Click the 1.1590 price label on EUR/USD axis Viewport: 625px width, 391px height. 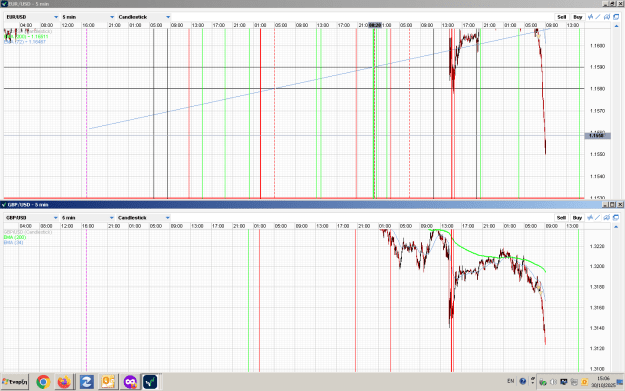point(597,67)
